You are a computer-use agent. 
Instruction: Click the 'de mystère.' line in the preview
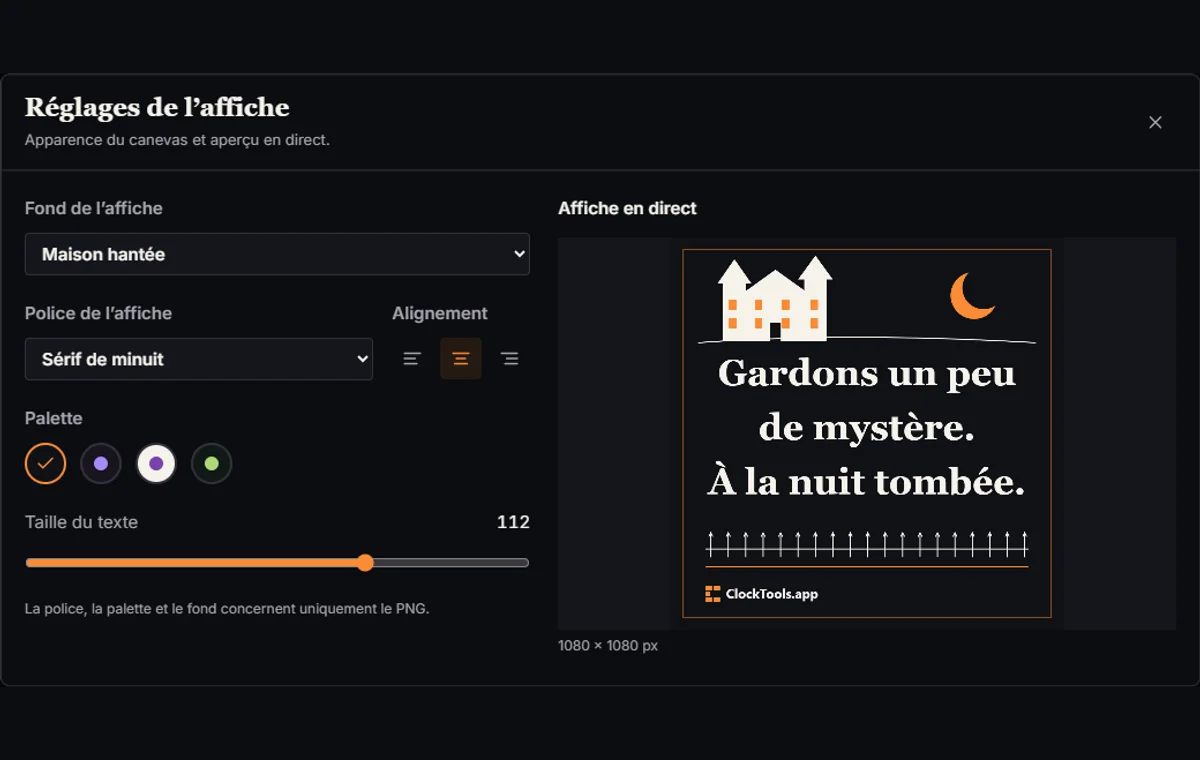867,429
